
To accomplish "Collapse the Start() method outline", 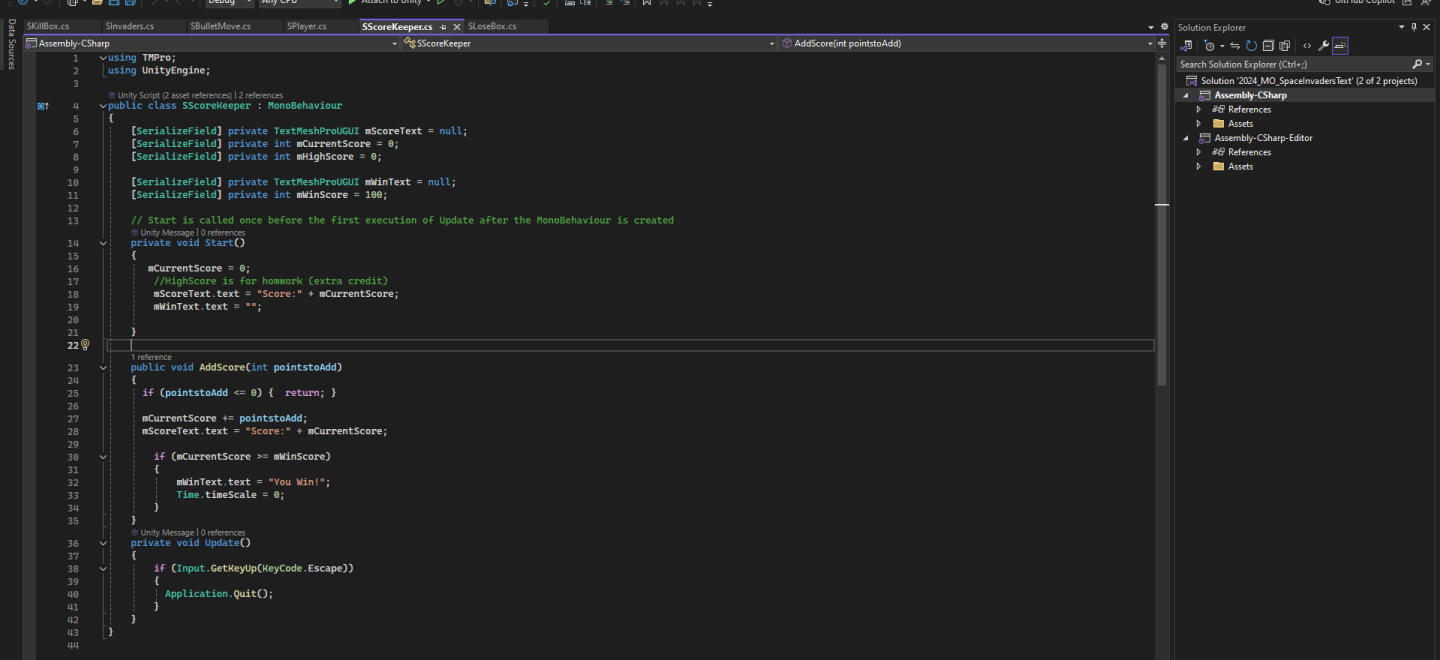I will (x=104, y=243).
